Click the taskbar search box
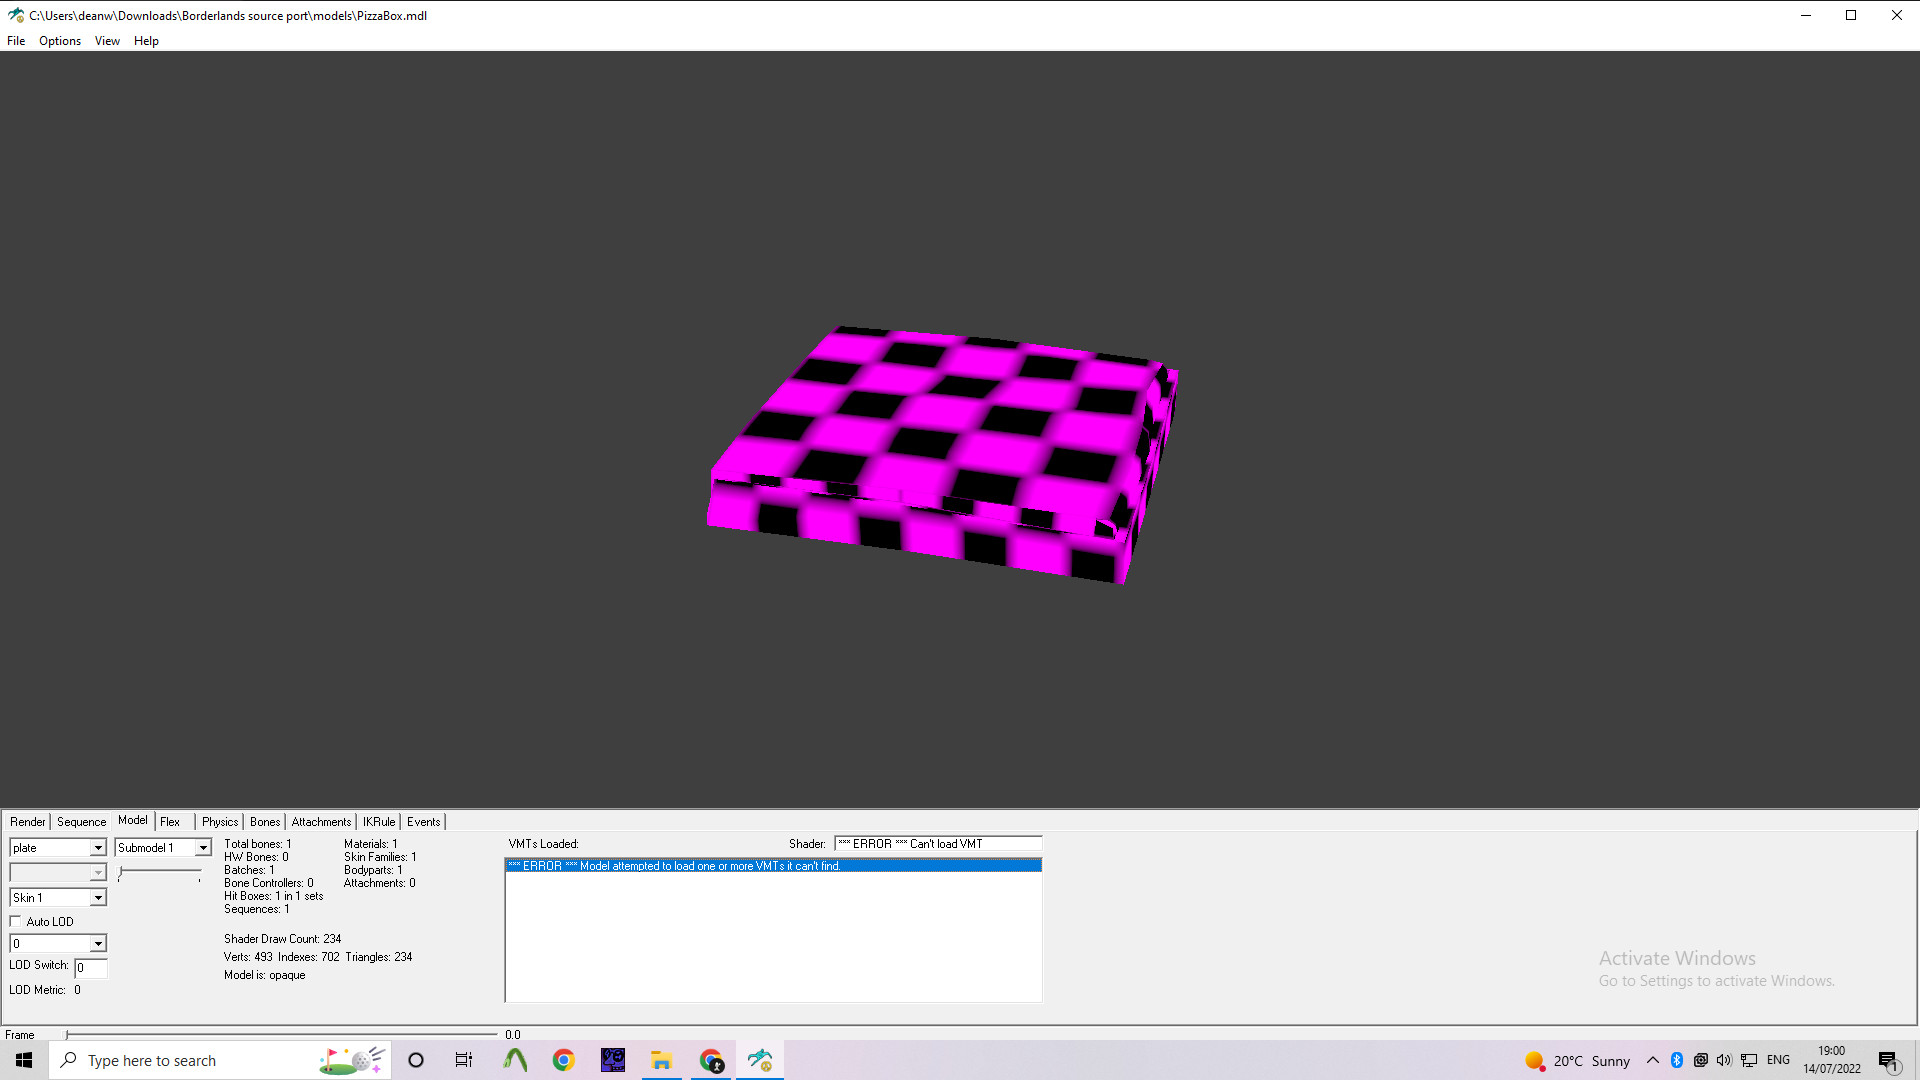The width and height of the screenshot is (1920, 1080). (220, 1060)
